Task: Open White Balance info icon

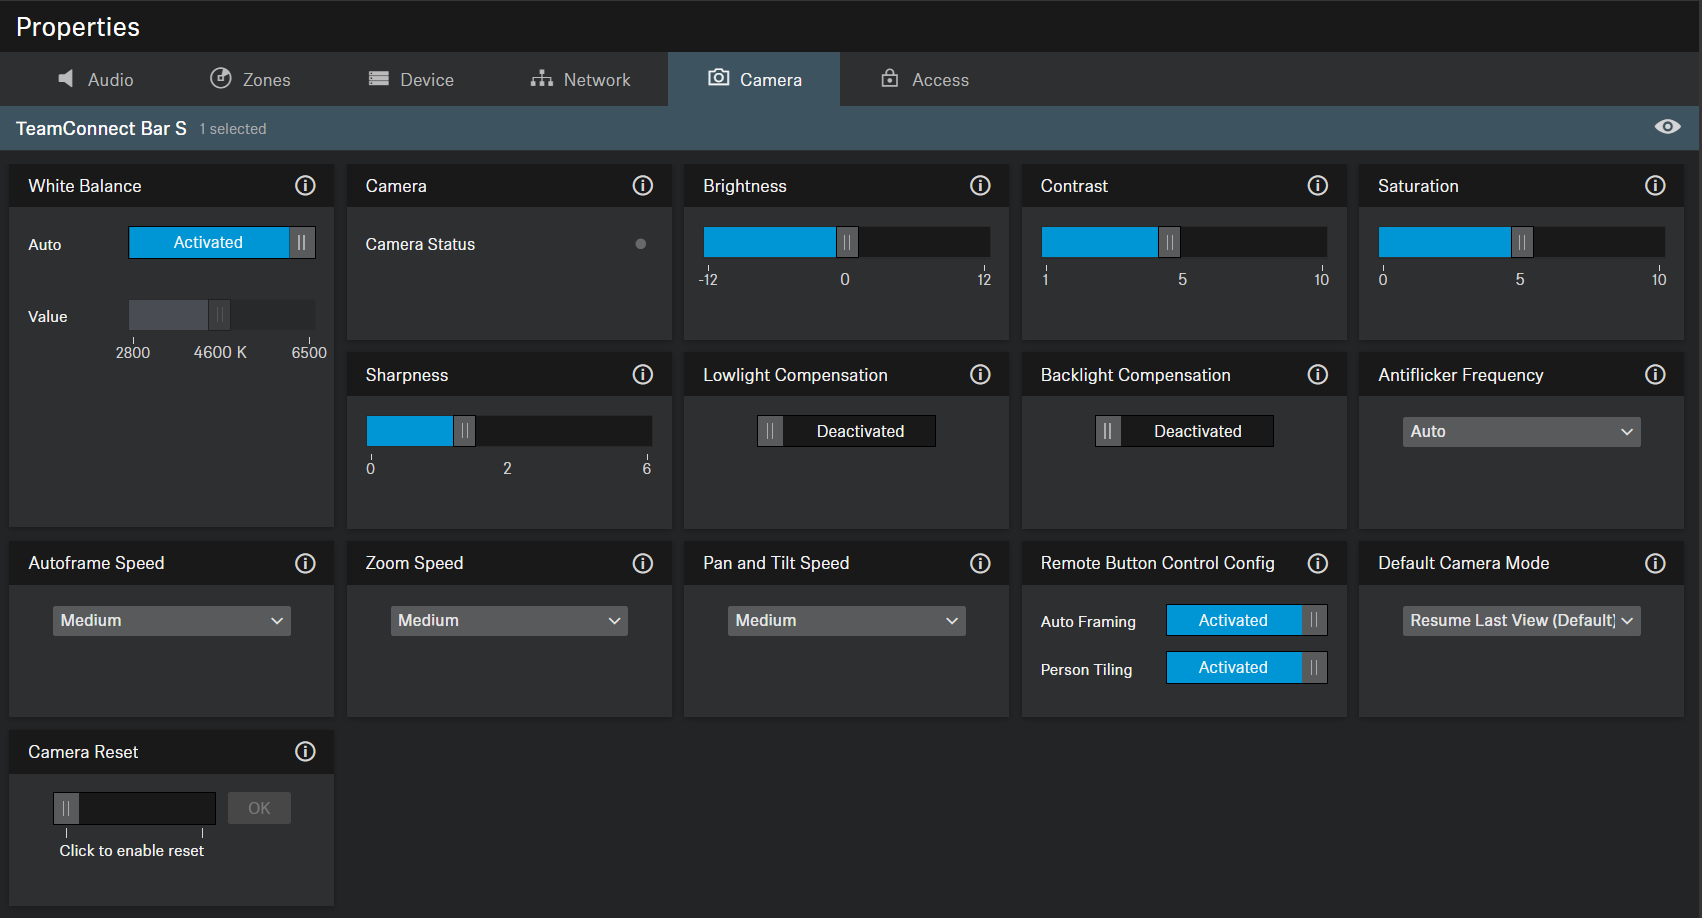Action: [305, 186]
